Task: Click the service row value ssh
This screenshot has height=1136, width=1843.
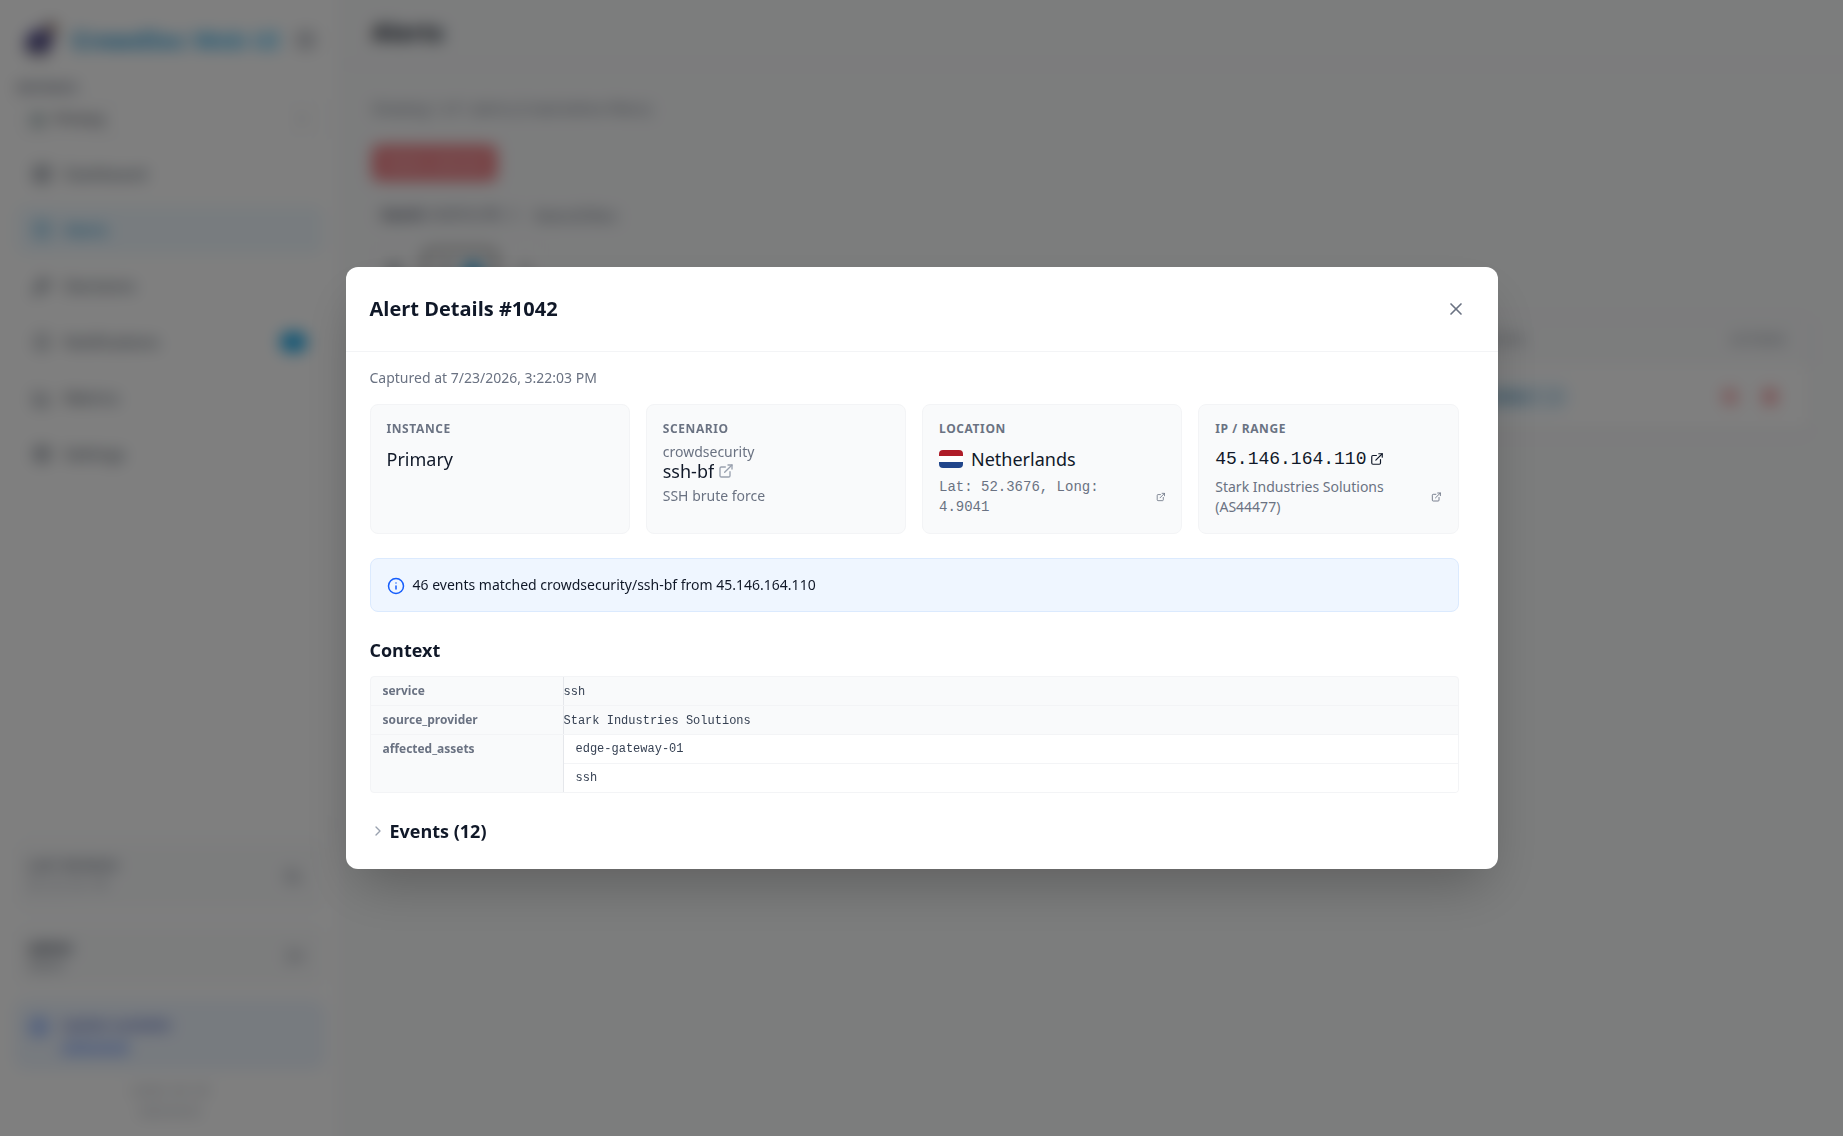Action: pyautogui.click(x=574, y=691)
